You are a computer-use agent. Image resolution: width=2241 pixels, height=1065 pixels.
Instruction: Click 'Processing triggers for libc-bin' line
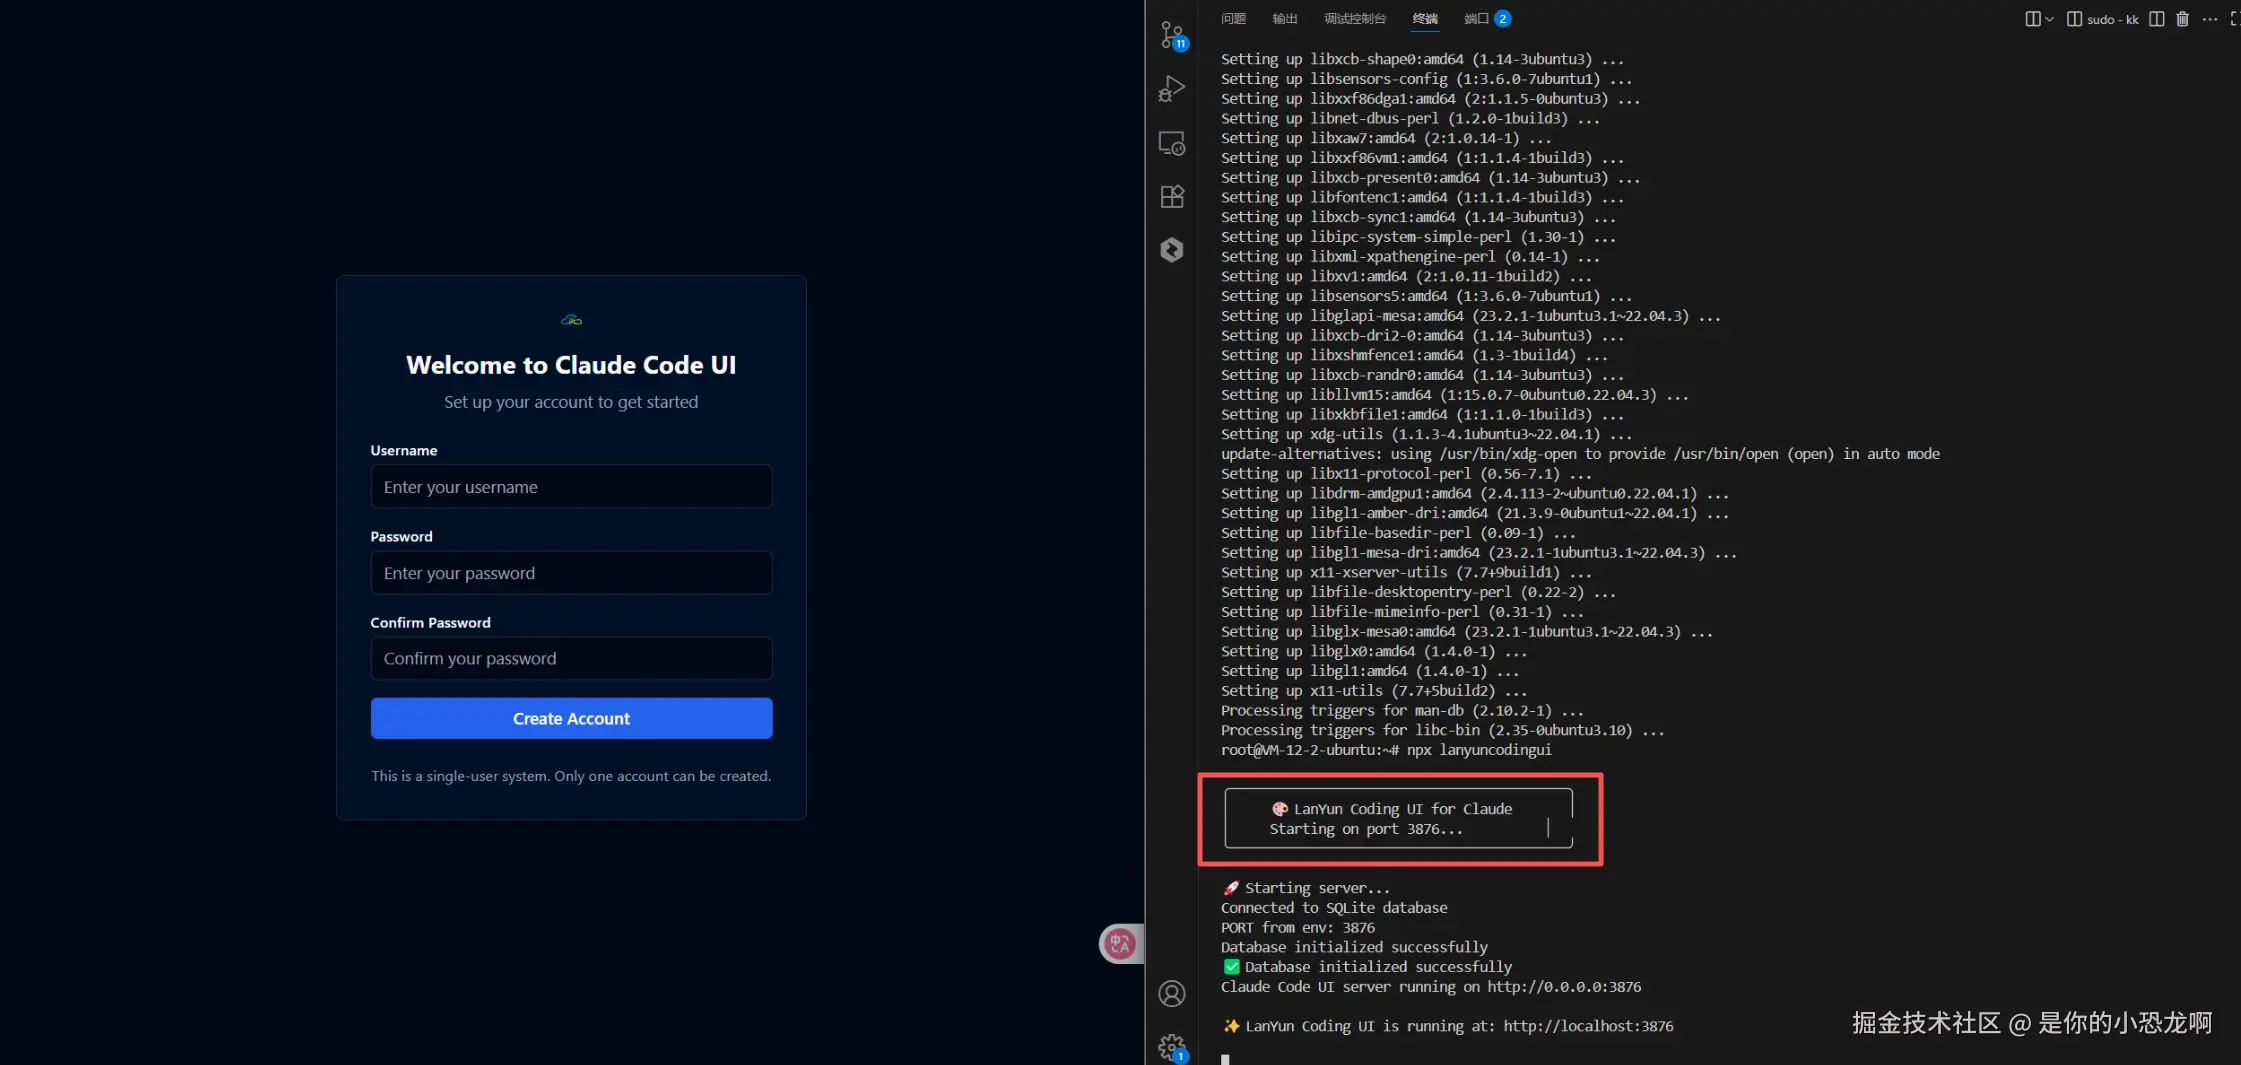coord(1443,731)
